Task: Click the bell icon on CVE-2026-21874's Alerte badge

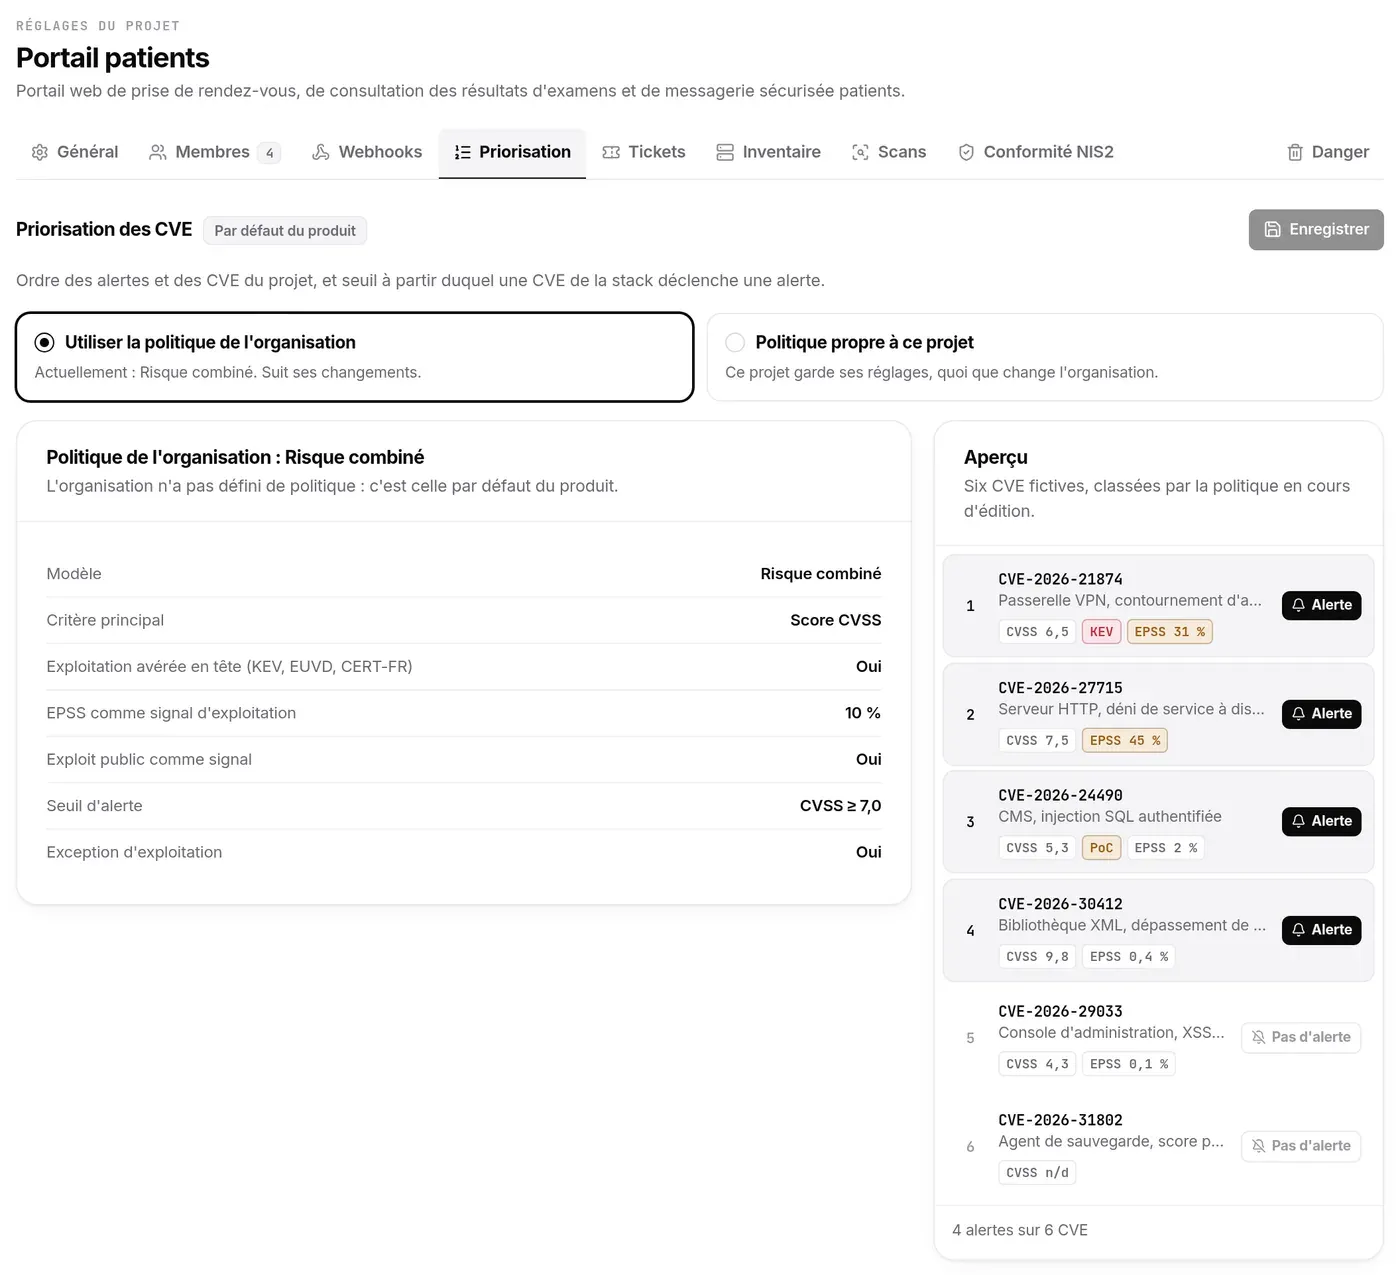Action: pyautogui.click(x=1298, y=605)
